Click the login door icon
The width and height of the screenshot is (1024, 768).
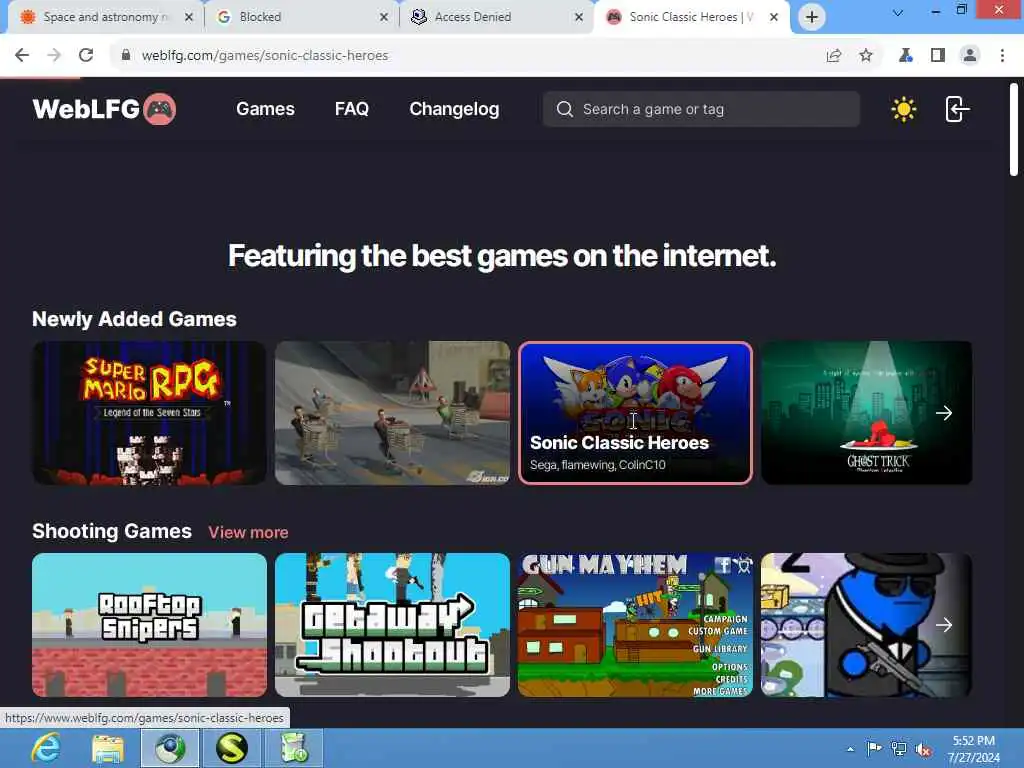click(957, 109)
